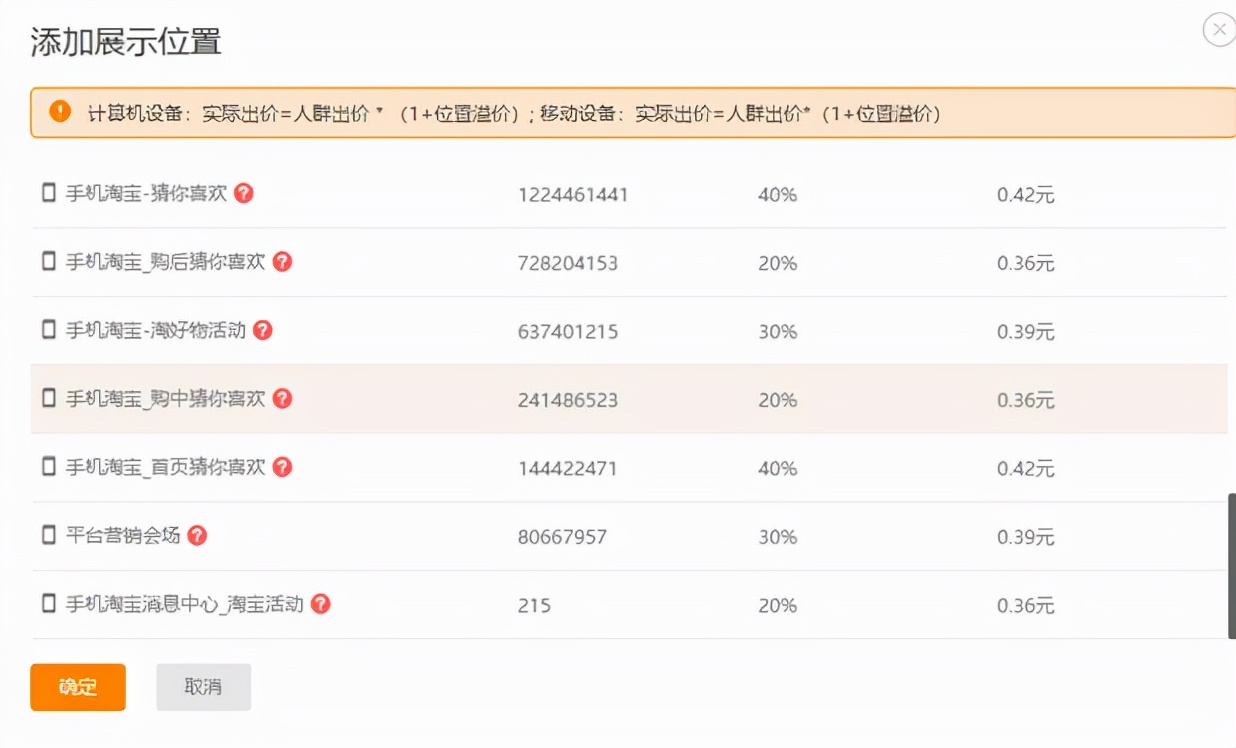Click the label 手机淘宝-淘好物活动
This screenshot has height=748, width=1236.
tap(156, 329)
